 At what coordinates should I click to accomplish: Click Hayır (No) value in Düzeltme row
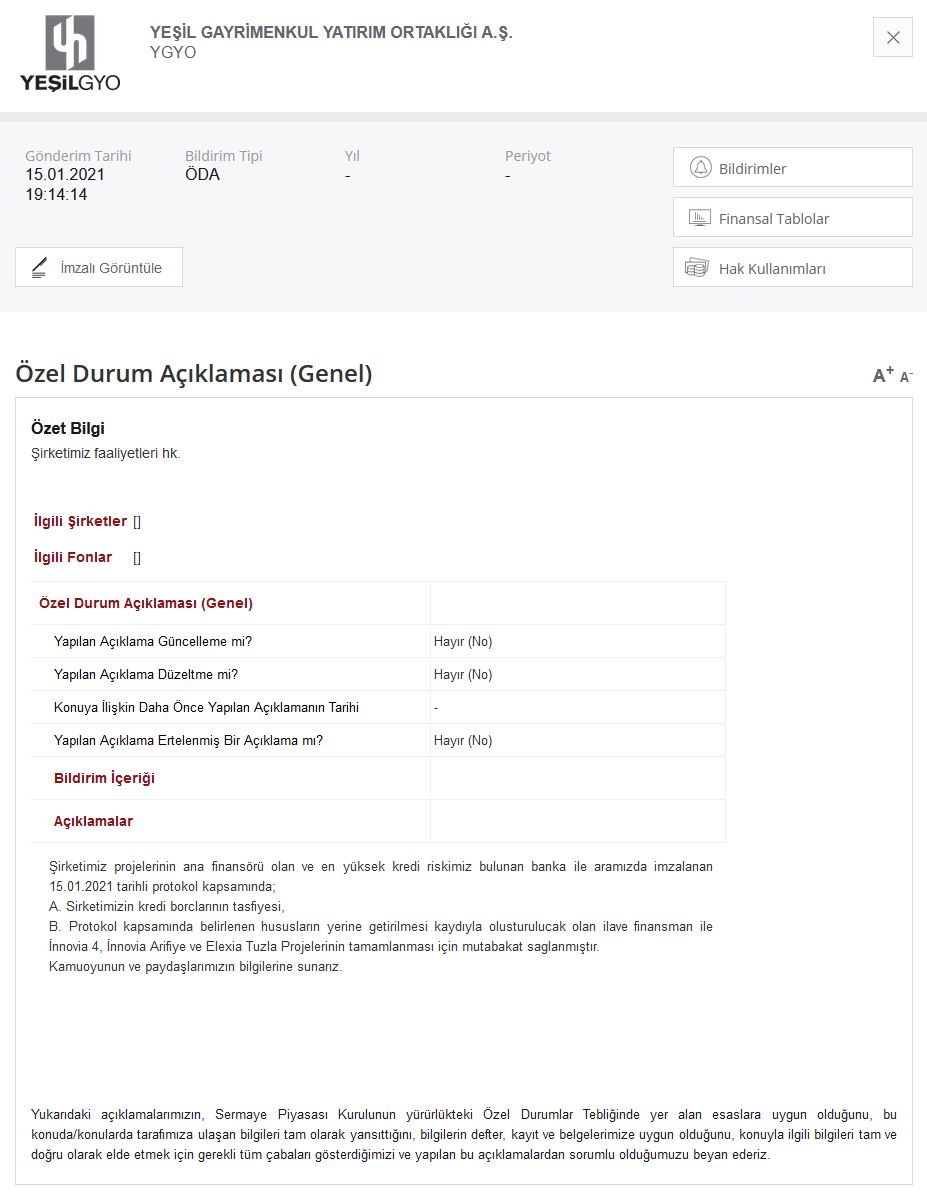(x=463, y=674)
